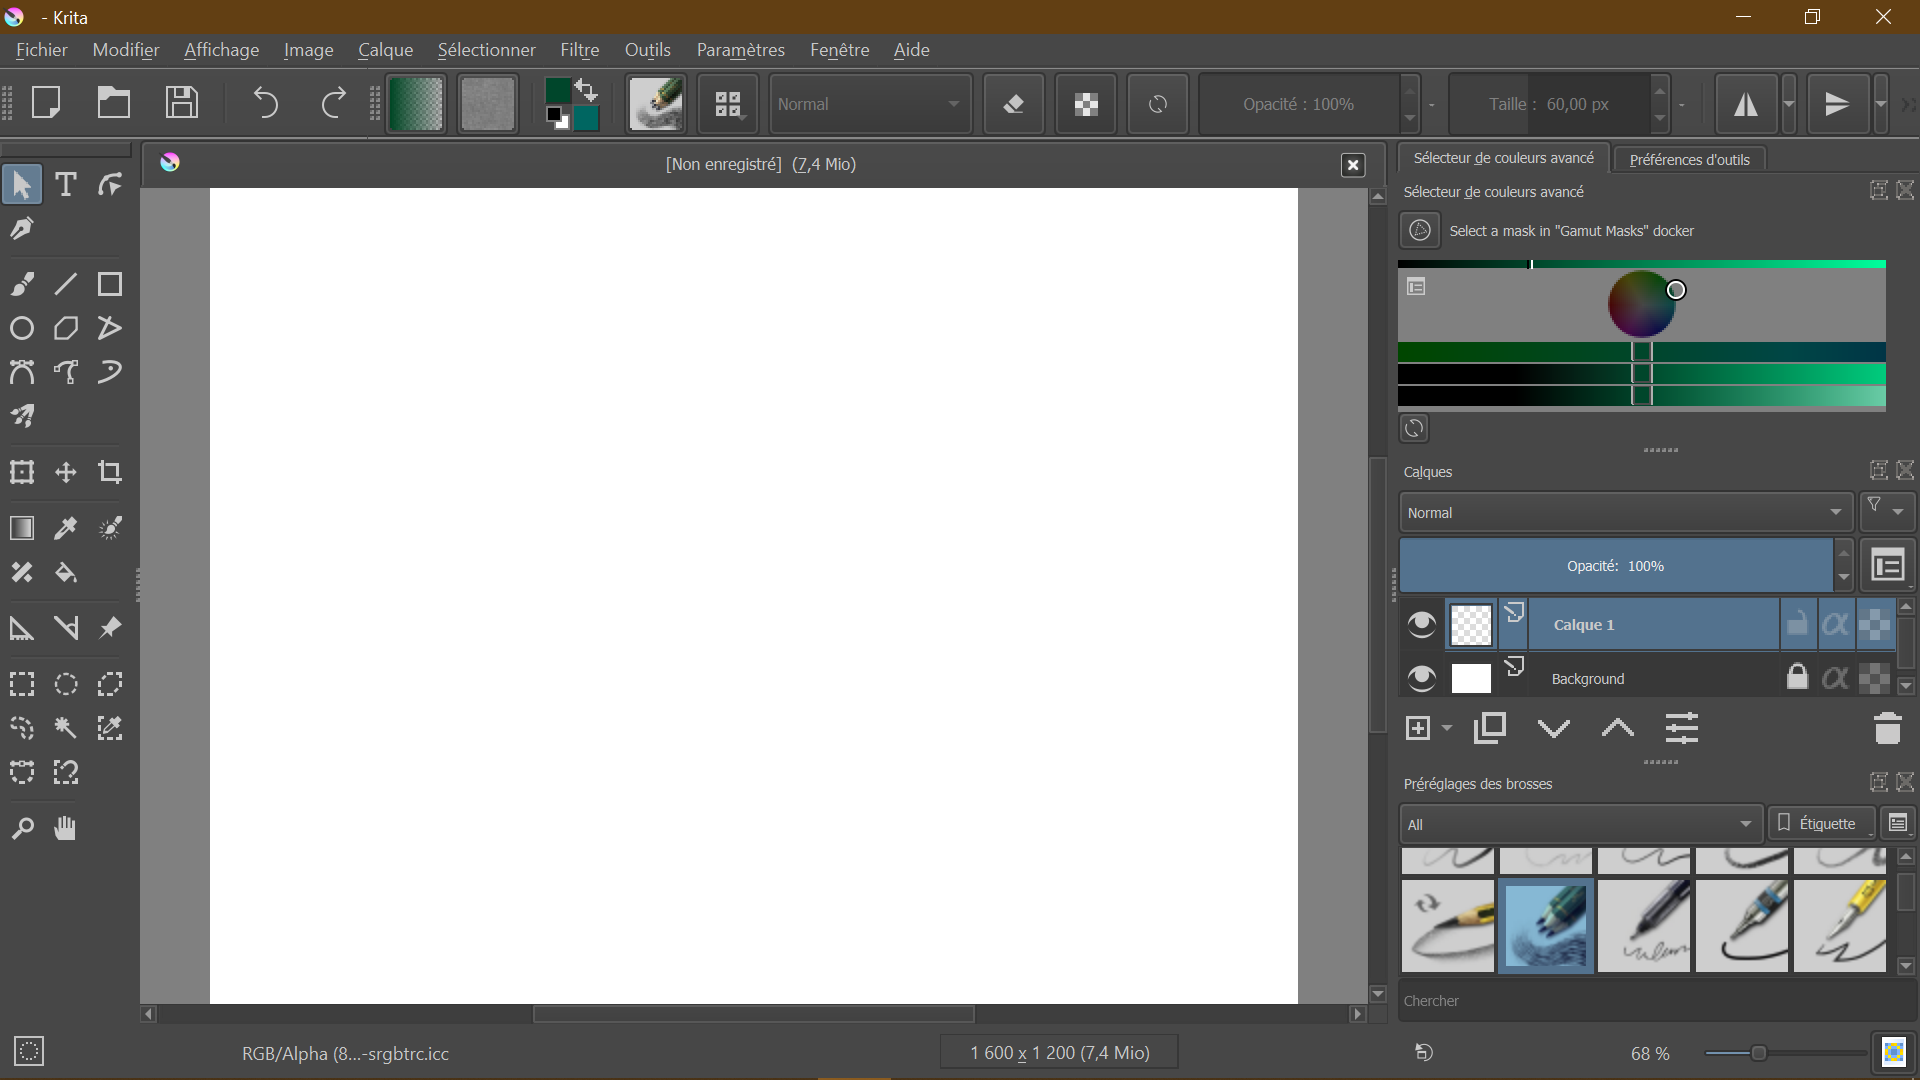
Task: Activate the Crop tool
Action: click(x=110, y=472)
